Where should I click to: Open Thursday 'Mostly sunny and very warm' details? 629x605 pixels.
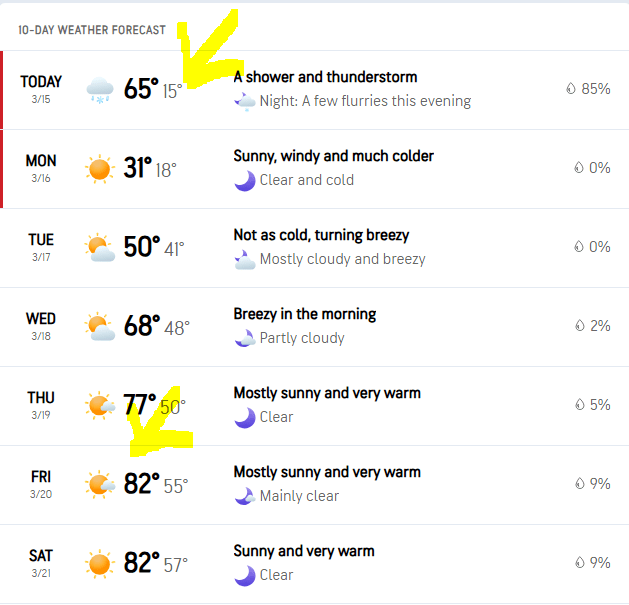point(327,393)
